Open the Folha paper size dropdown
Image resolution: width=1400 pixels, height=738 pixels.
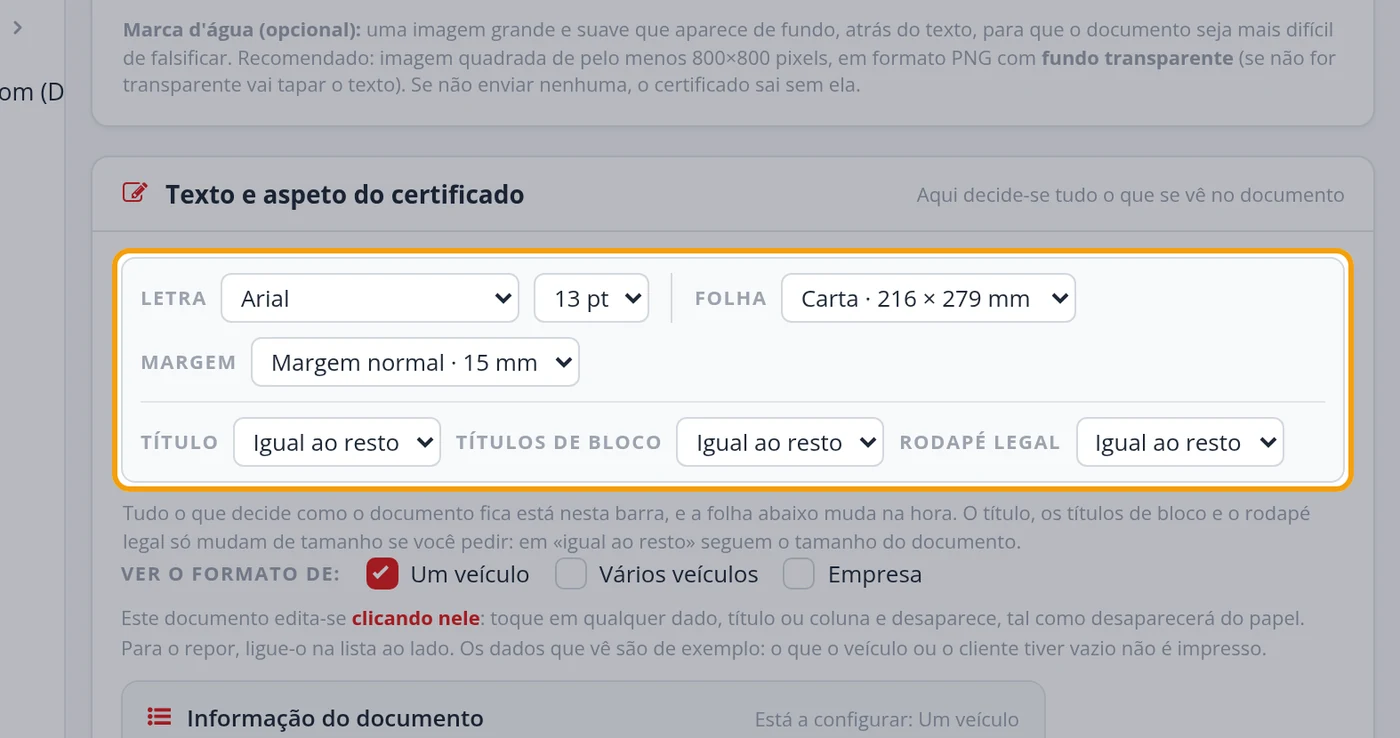coord(928,298)
